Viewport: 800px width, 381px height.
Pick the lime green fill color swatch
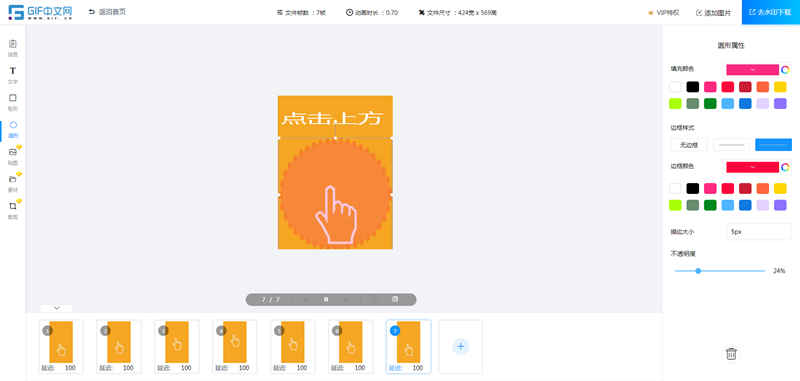675,104
